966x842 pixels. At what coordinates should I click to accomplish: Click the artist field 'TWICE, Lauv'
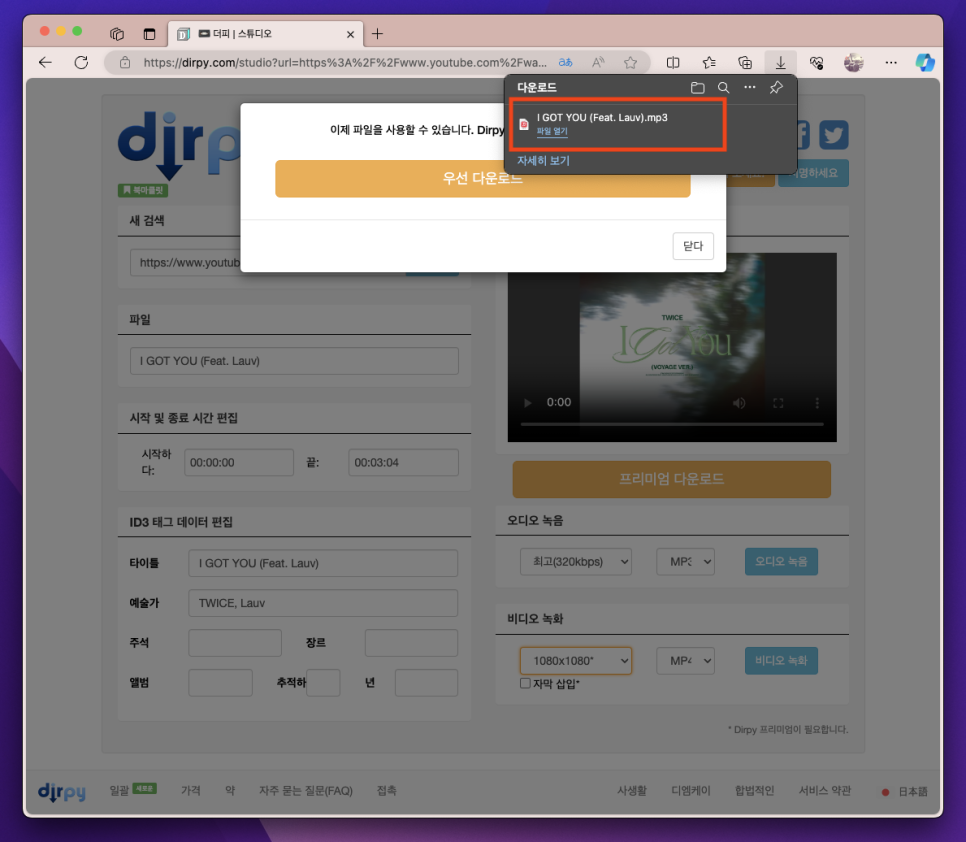323,603
